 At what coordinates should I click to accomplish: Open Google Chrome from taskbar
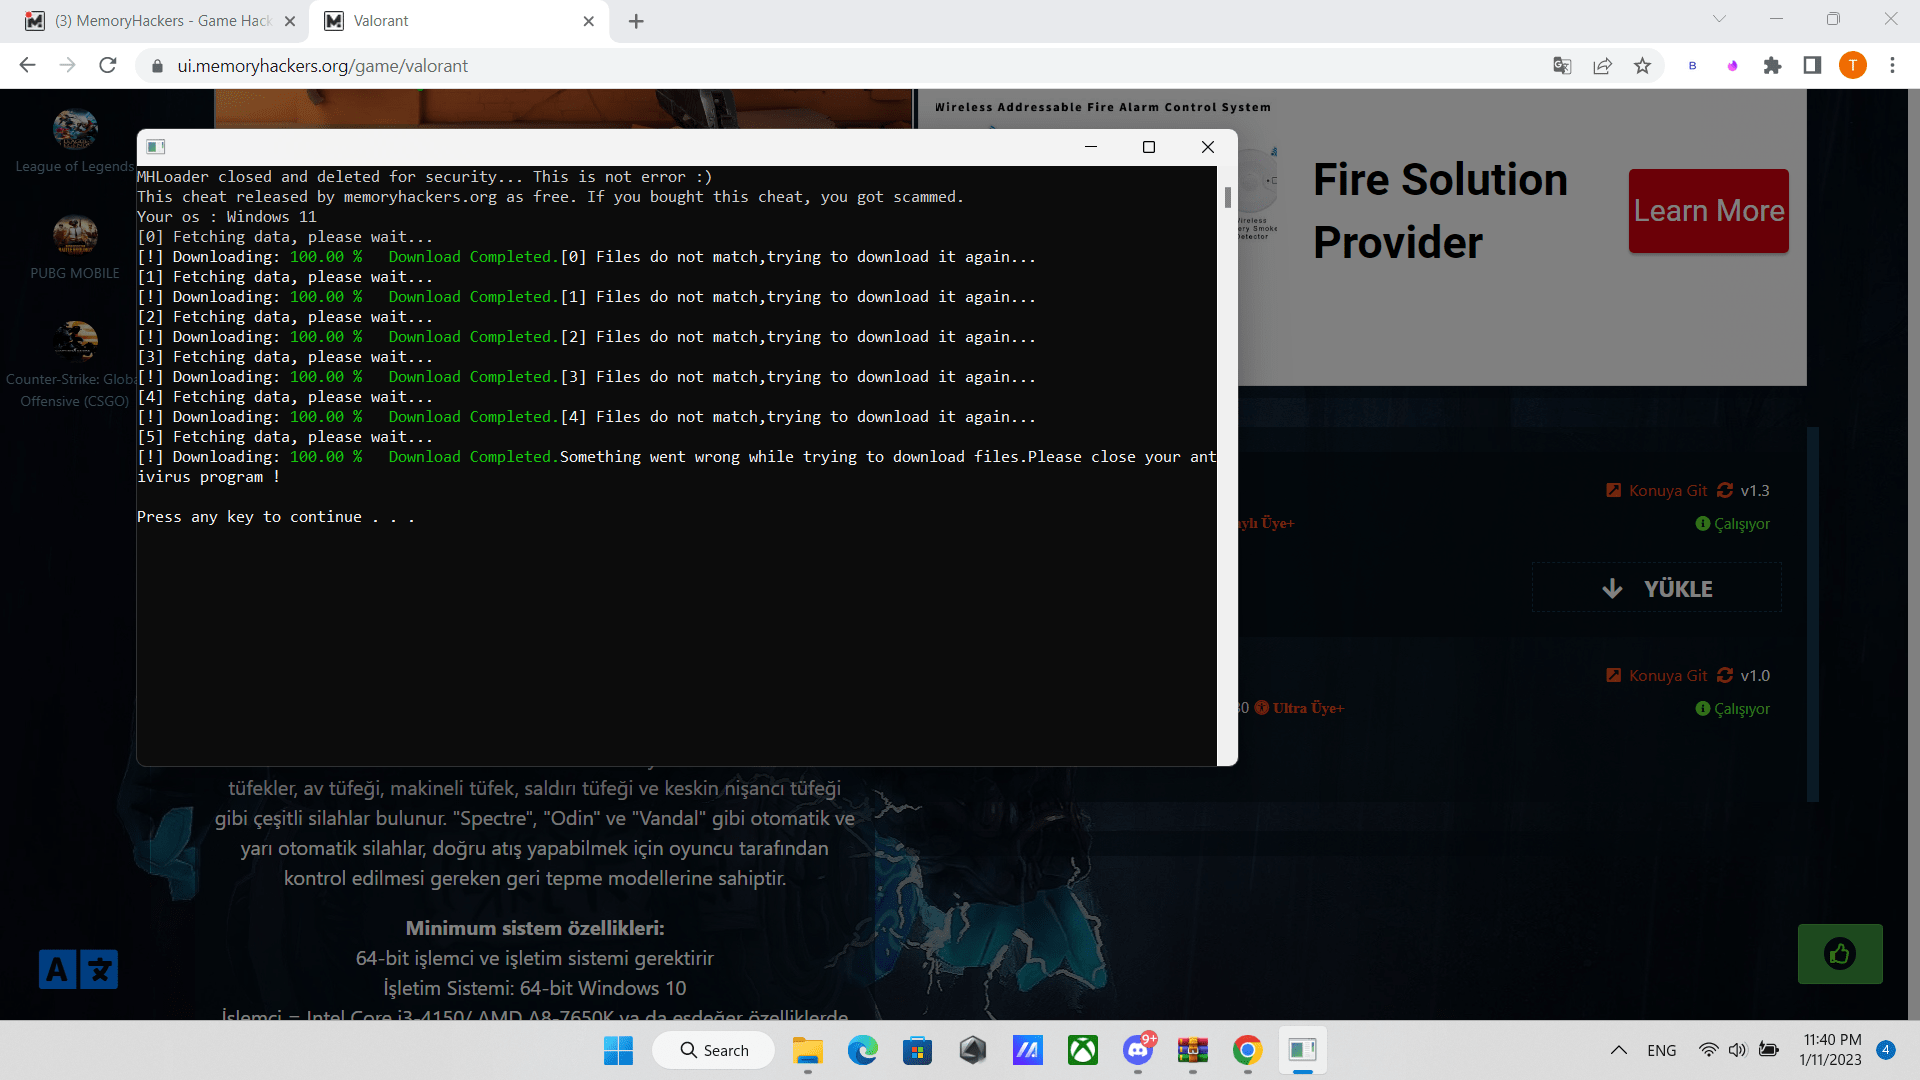1247,1050
